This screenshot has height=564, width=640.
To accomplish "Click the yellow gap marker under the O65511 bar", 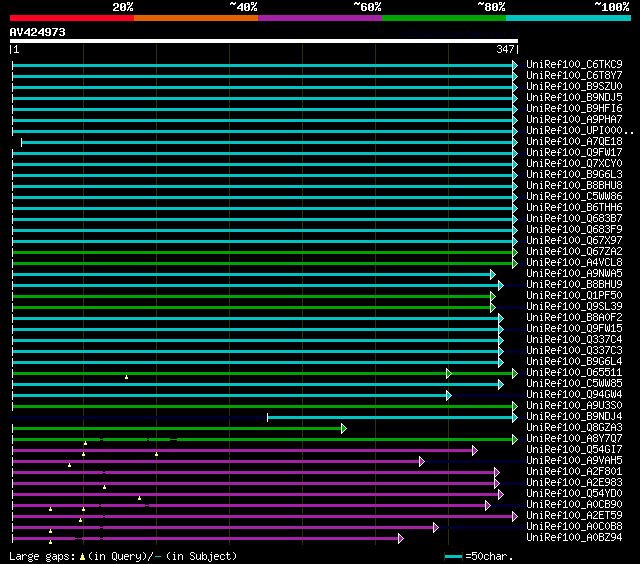I will [x=126, y=377].
